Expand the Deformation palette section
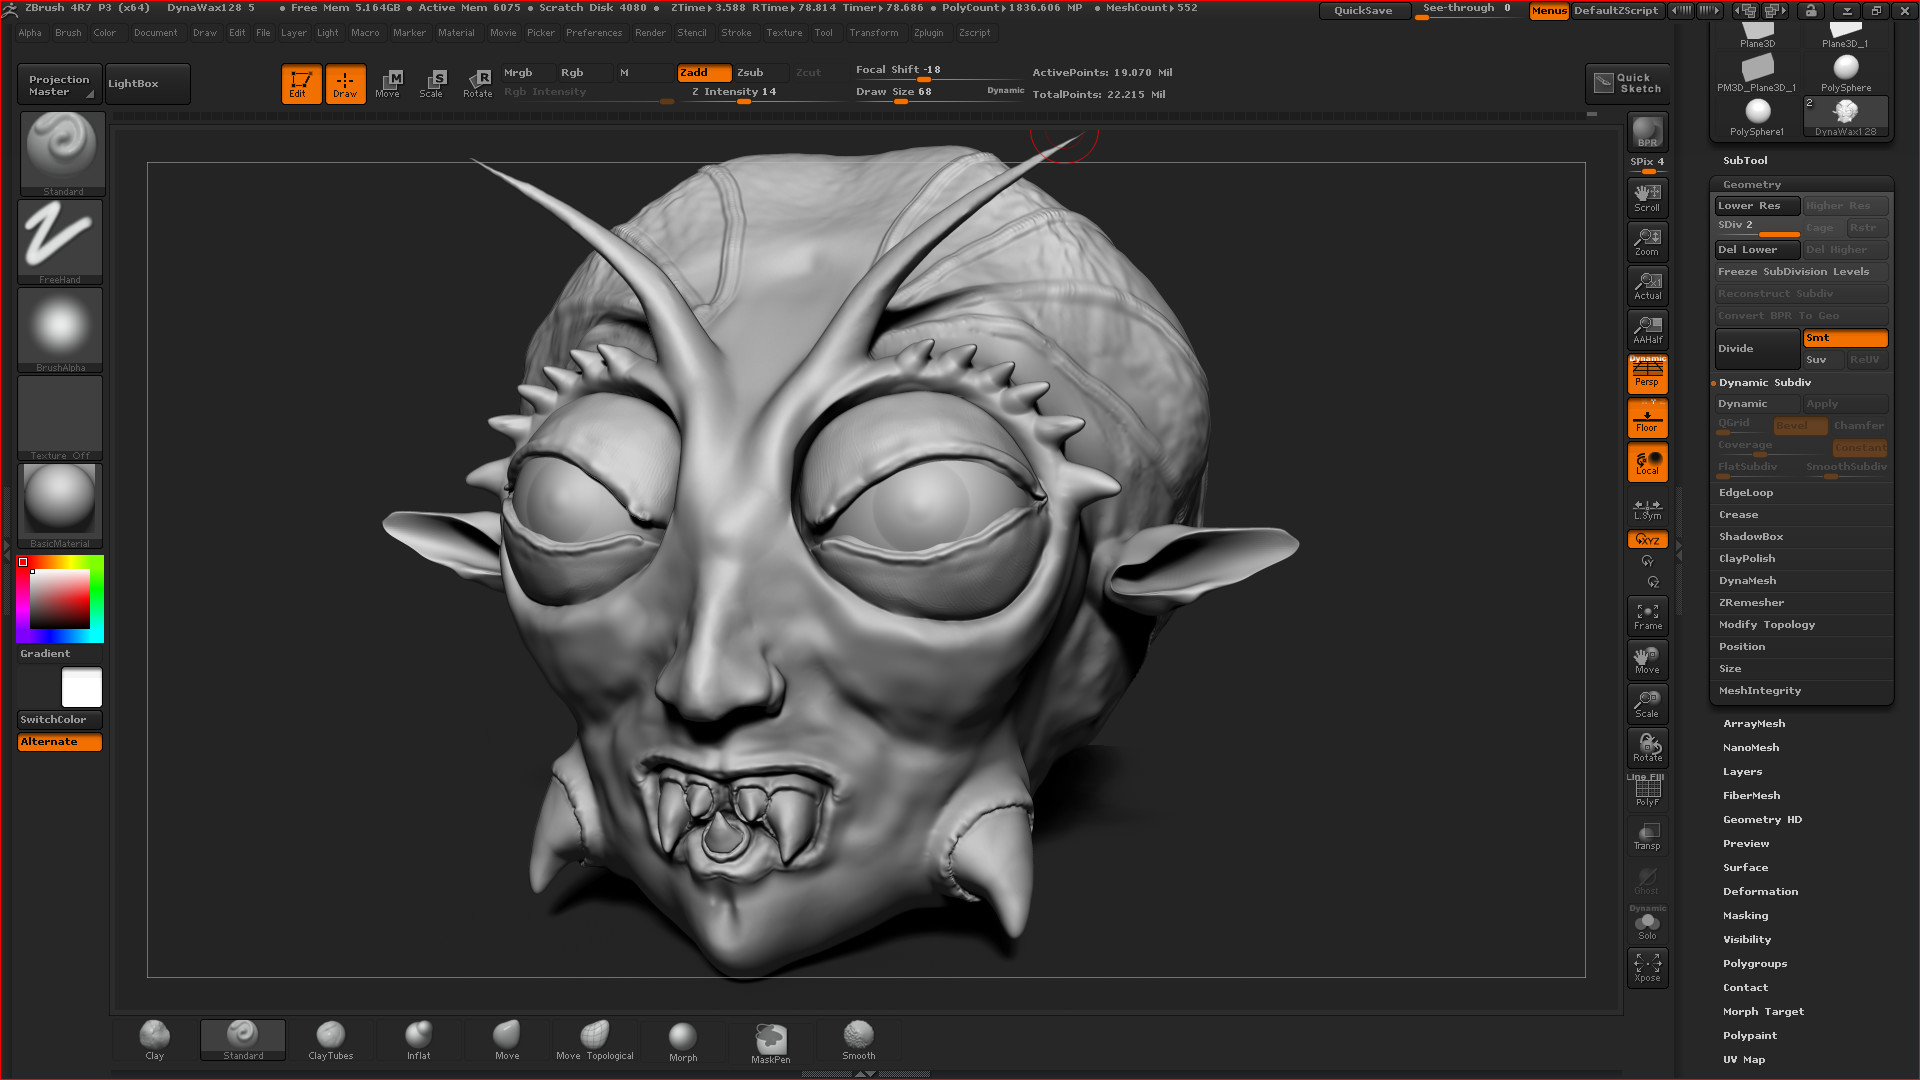This screenshot has width=1920, height=1080. [x=1760, y=892]
